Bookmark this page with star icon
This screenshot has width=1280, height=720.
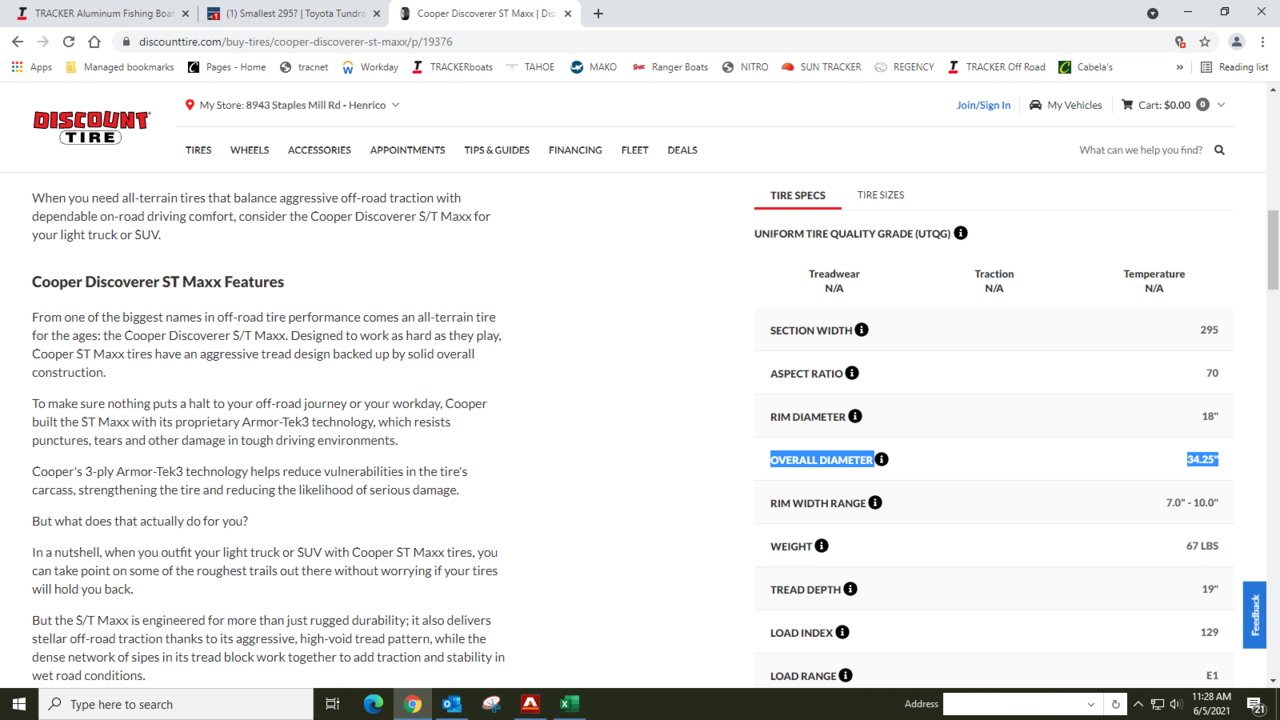(x=1205, y=42)
